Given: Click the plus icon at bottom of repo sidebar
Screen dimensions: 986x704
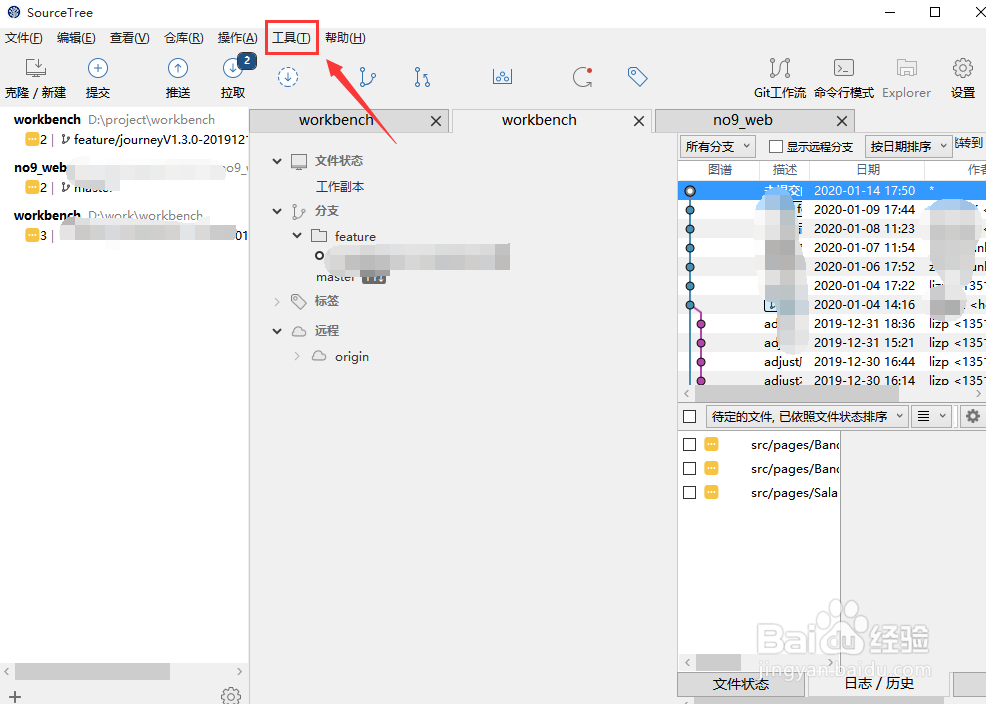Looking at the screenshot, I should [15, 696].
